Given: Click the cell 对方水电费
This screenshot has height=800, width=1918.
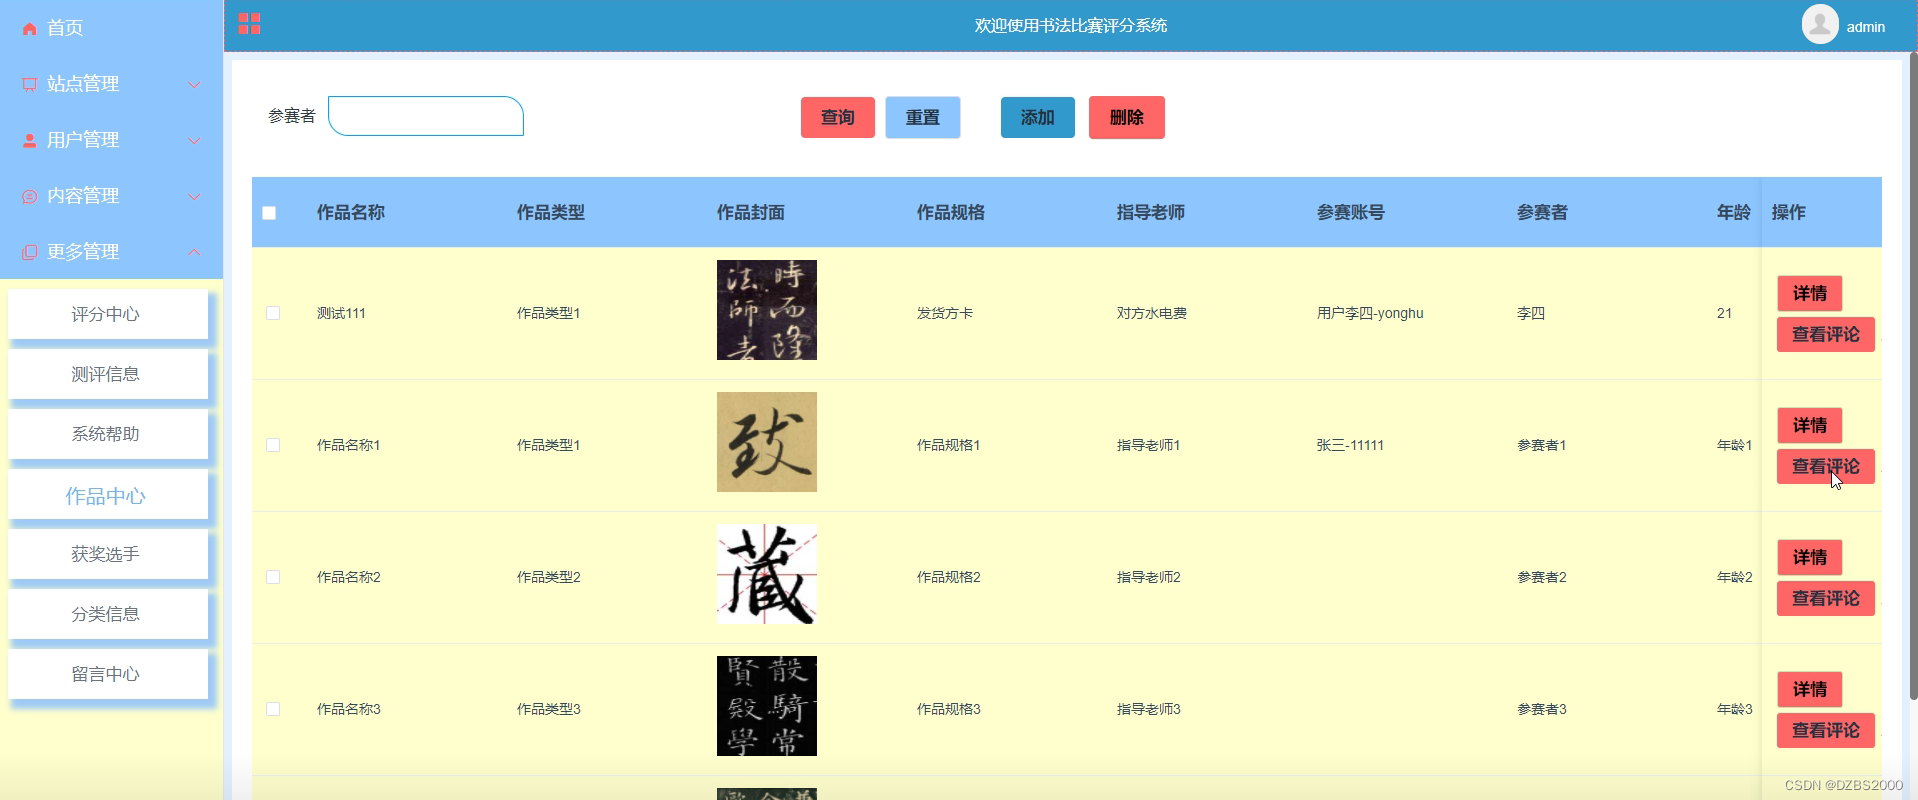Looking at the screenshot, I should tap(1152, 313).
